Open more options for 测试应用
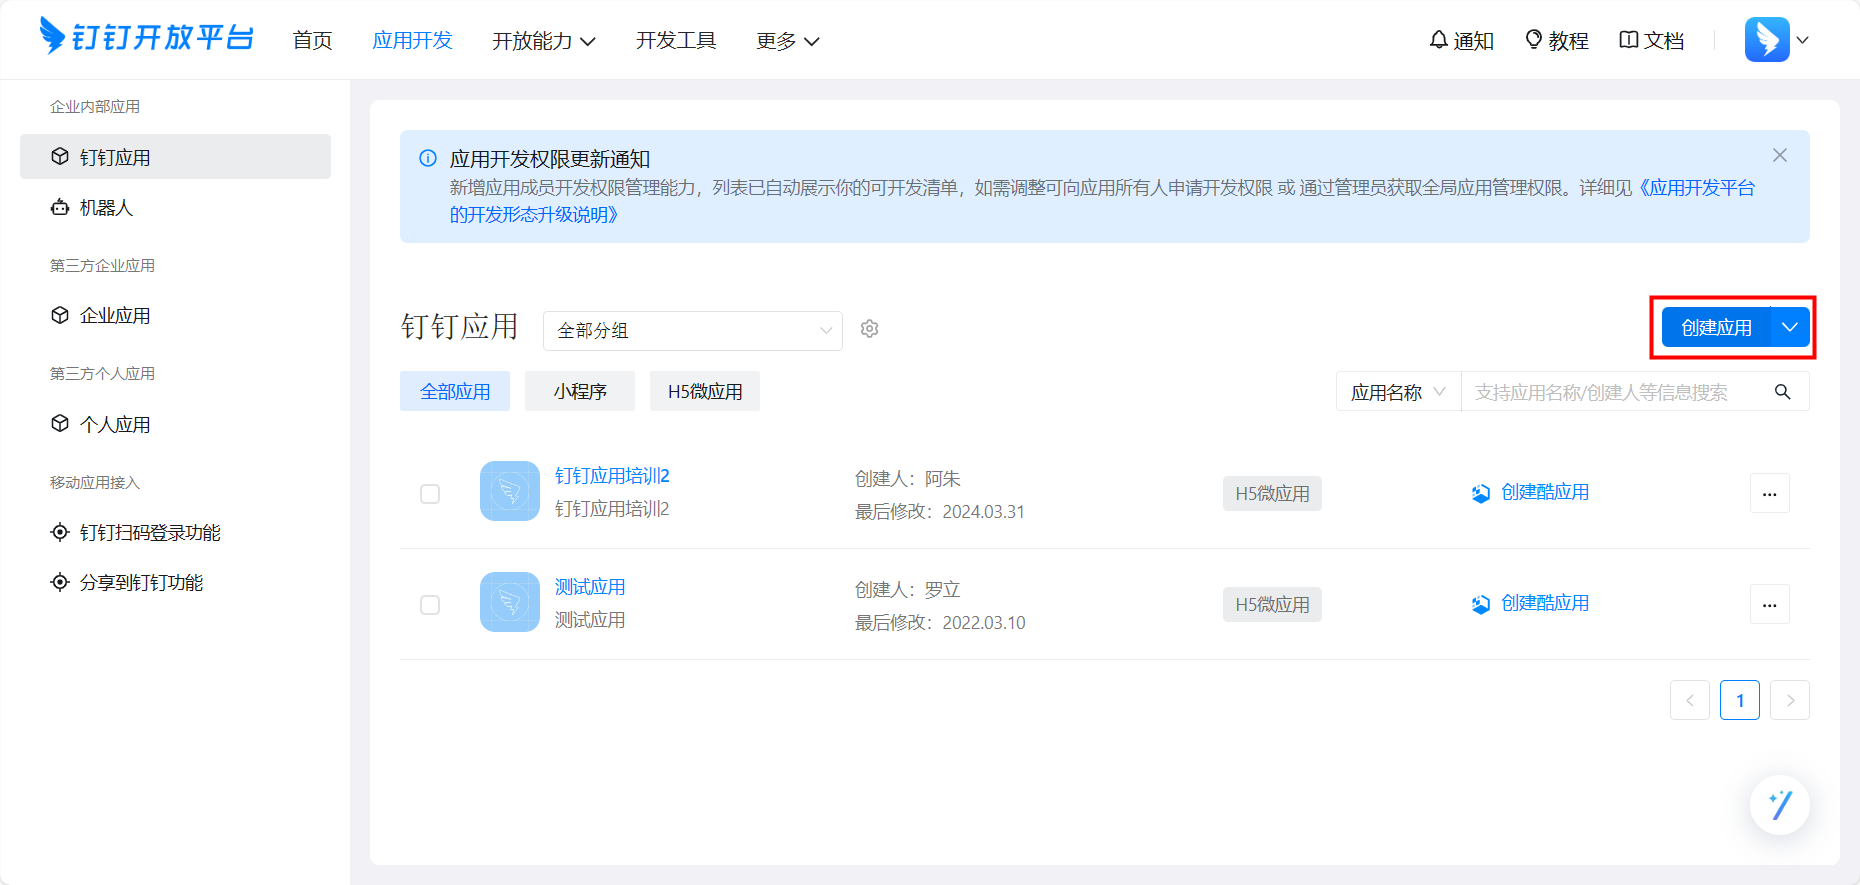Viewport: 1860px width, 885px height. tap(1770, 605)
